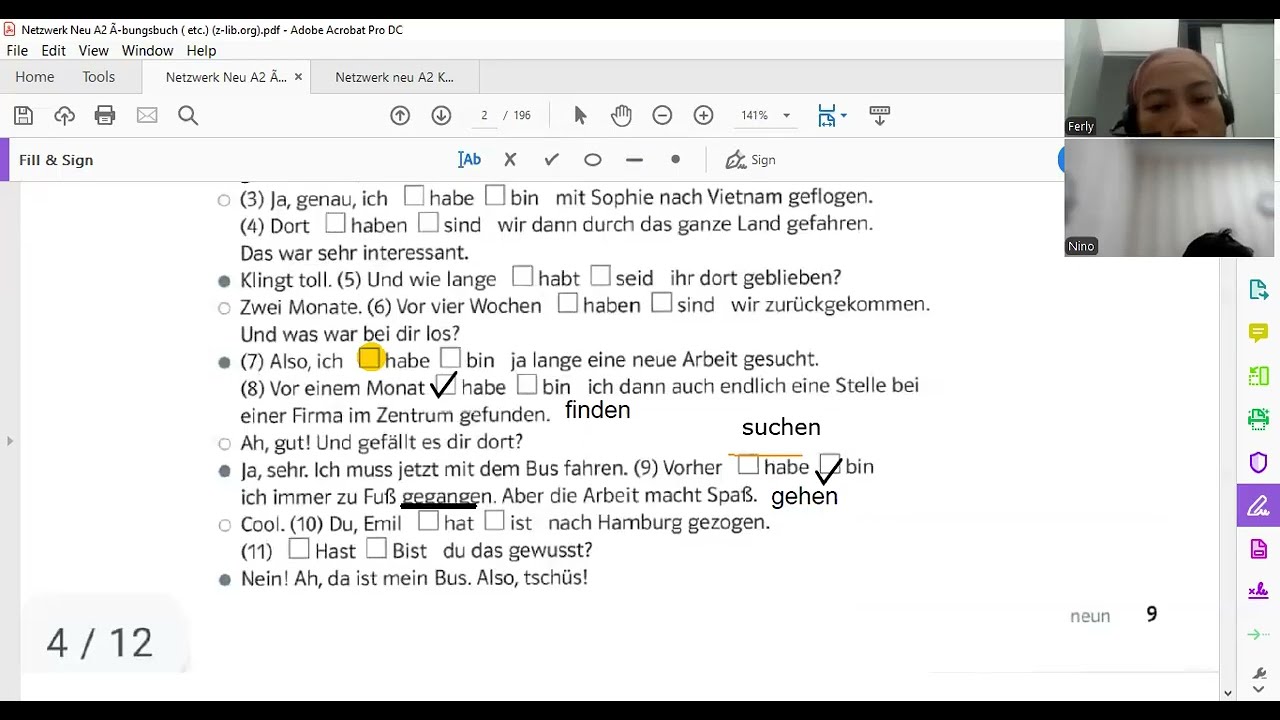Click the read mode keyboard icon
This screenshot has width=1280, height=720.
tap(880, 116)
